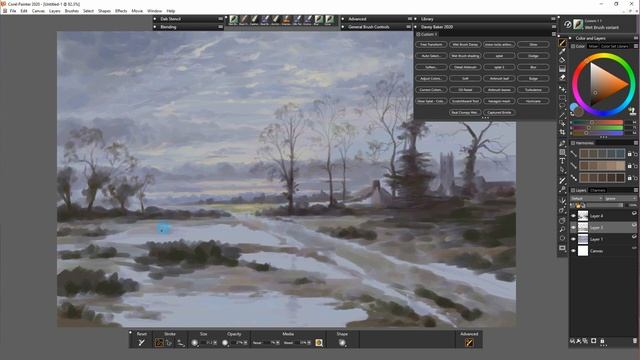Select the Eraser tool in the toolbox
The image size is (640, 360).
(x=562, y=77)
